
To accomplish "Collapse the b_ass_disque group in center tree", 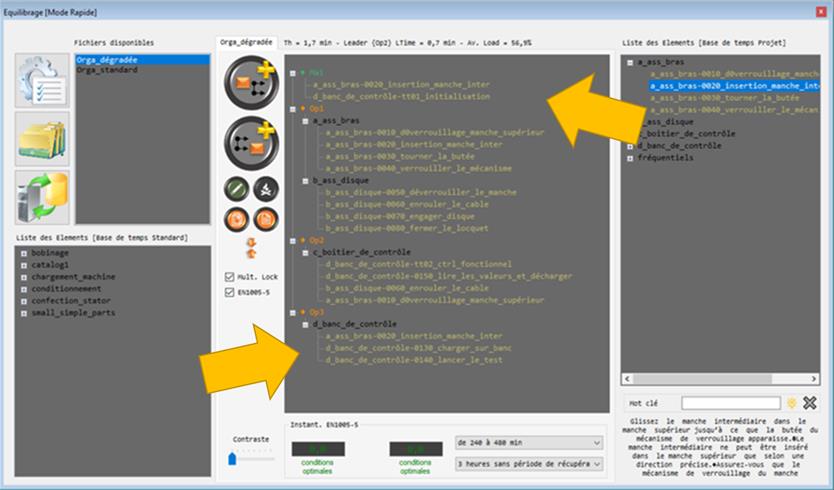I will (x=305, y=181).
